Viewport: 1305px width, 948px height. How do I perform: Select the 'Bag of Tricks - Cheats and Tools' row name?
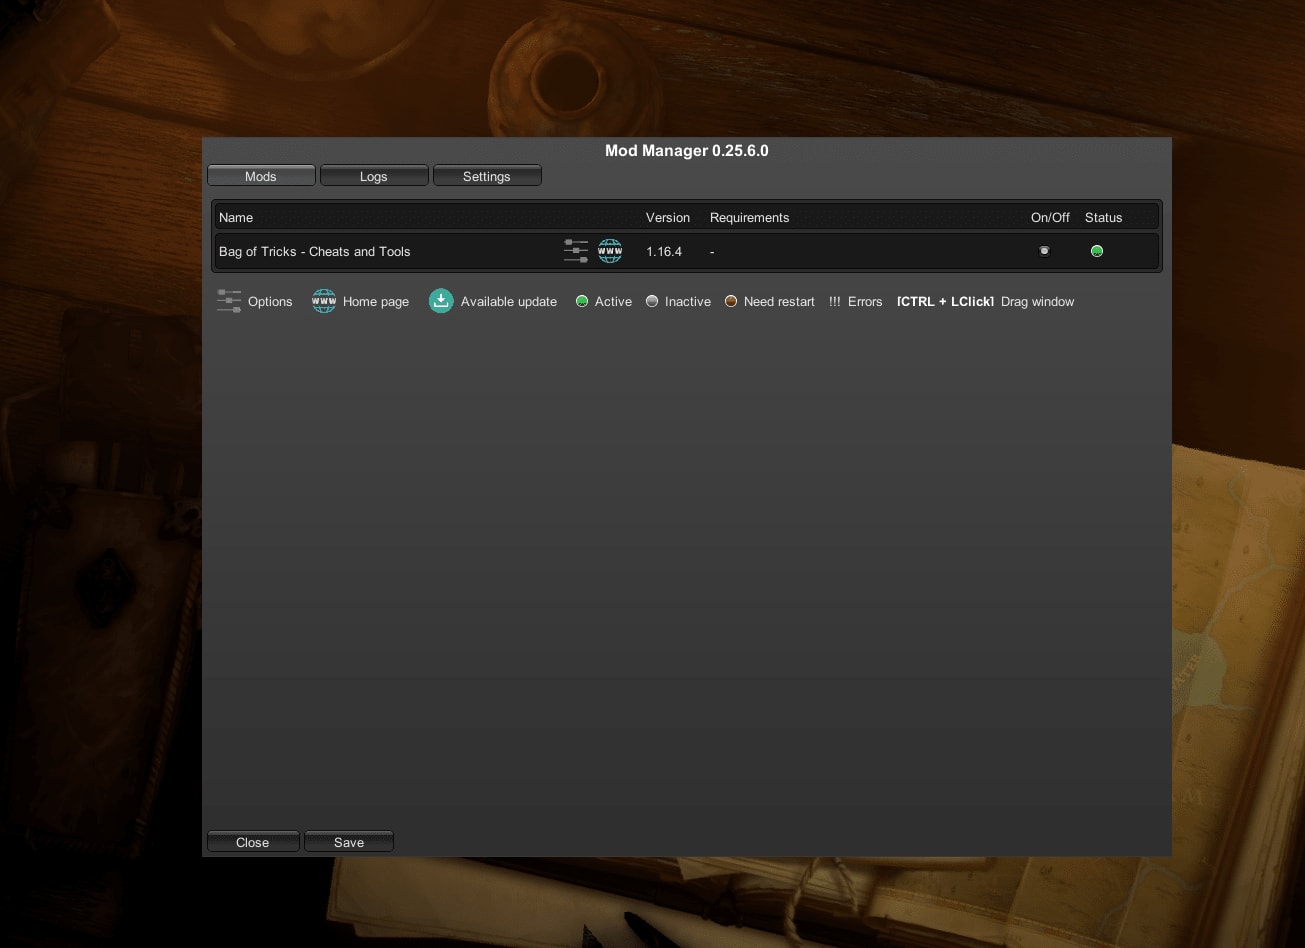click(x=315, y=251)
